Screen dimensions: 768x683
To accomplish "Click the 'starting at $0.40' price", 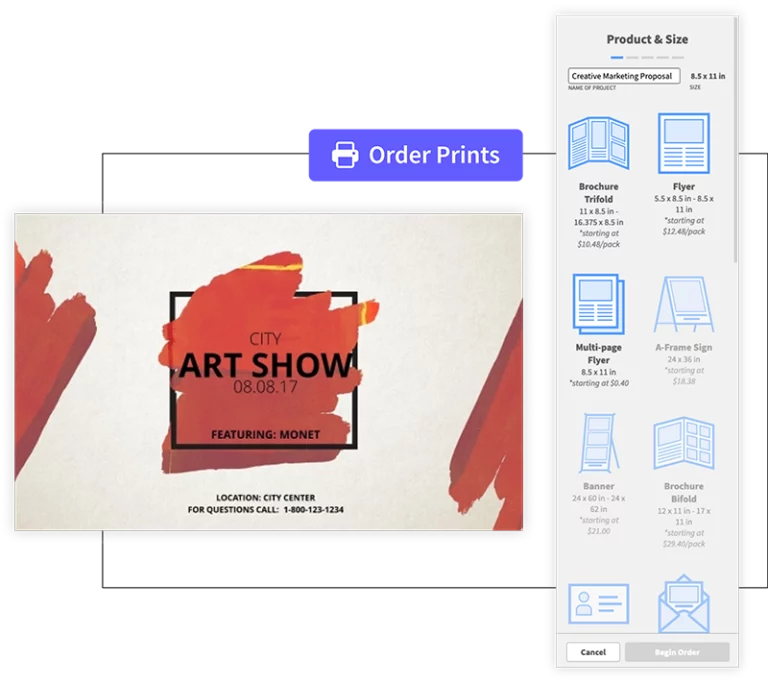I will pyautogui.click(x=599, y=383).
